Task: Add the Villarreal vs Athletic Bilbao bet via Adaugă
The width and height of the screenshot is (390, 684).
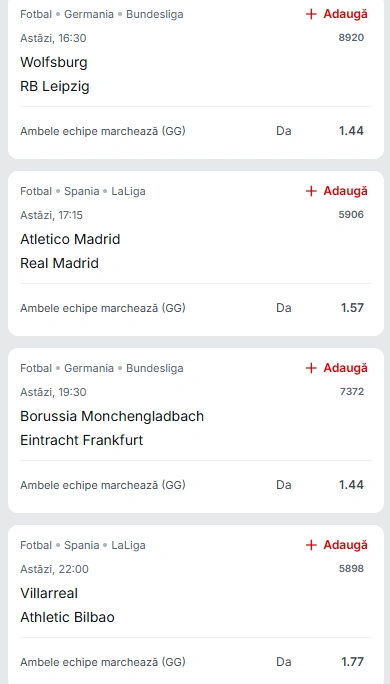Action: 337,545
